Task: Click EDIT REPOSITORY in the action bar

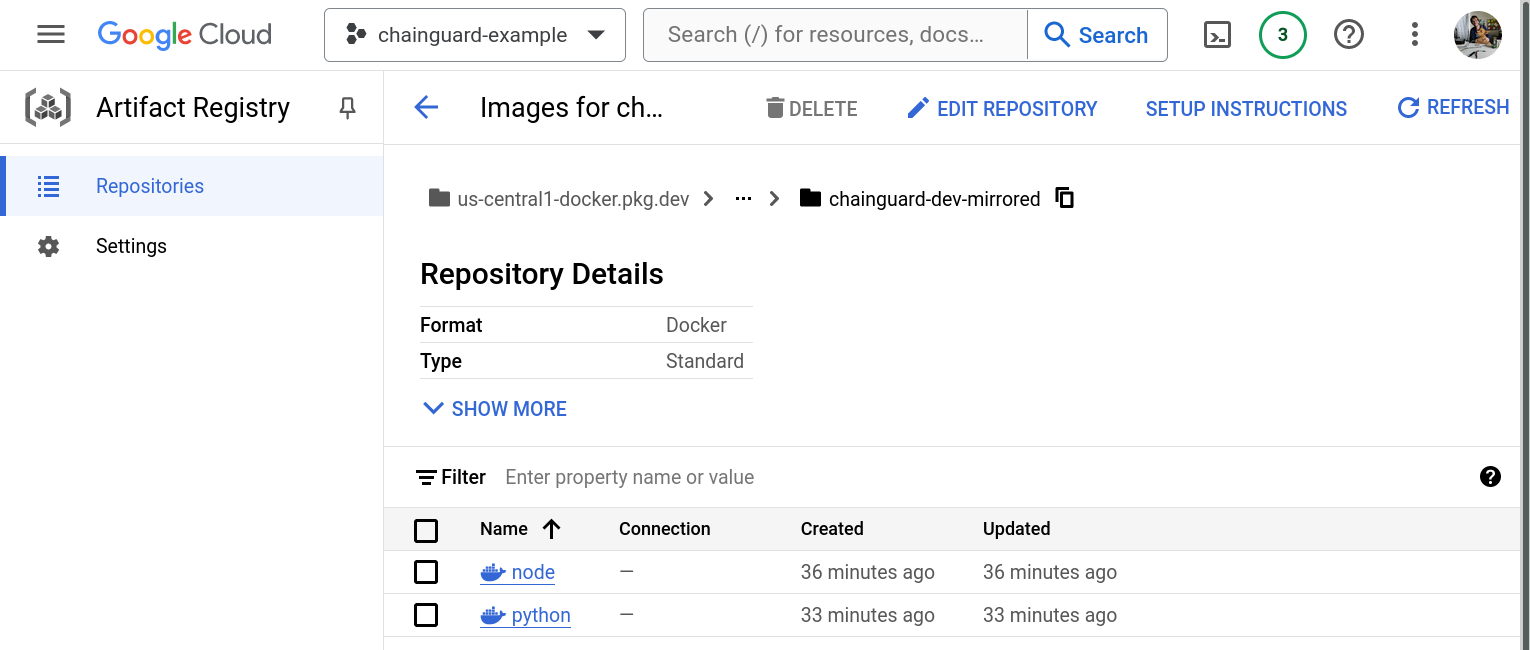Action: click(1001, 108)
